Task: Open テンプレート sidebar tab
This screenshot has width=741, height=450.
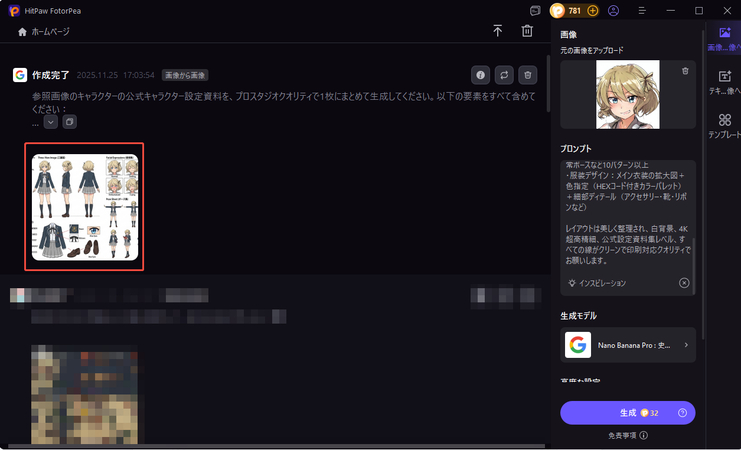Action: click(724, 126)
